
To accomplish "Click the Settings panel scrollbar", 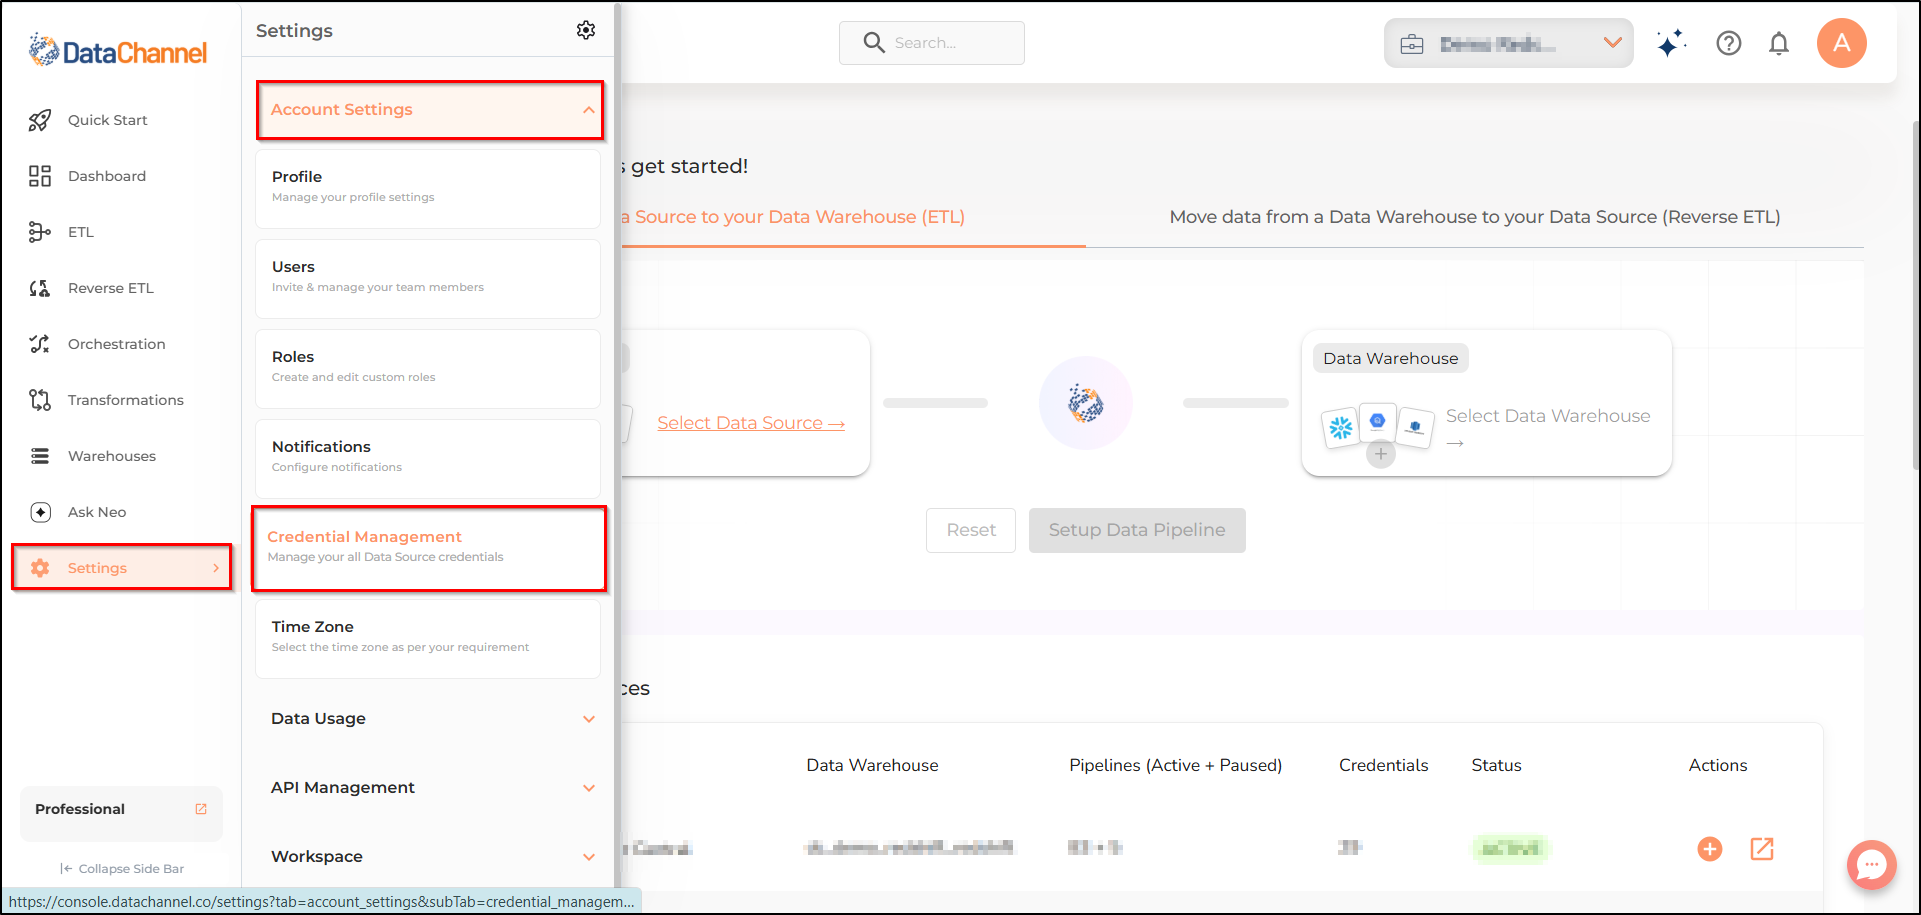I will tap(618, 445).
